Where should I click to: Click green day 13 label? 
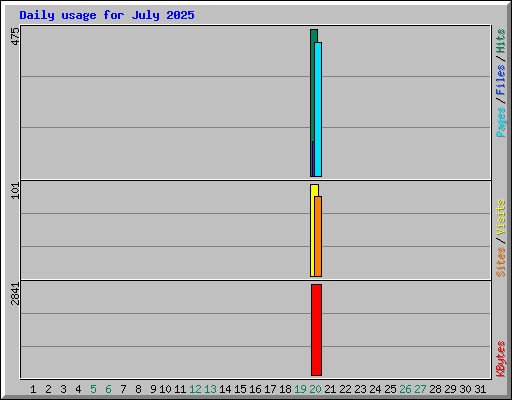click(x=210, y=389)
